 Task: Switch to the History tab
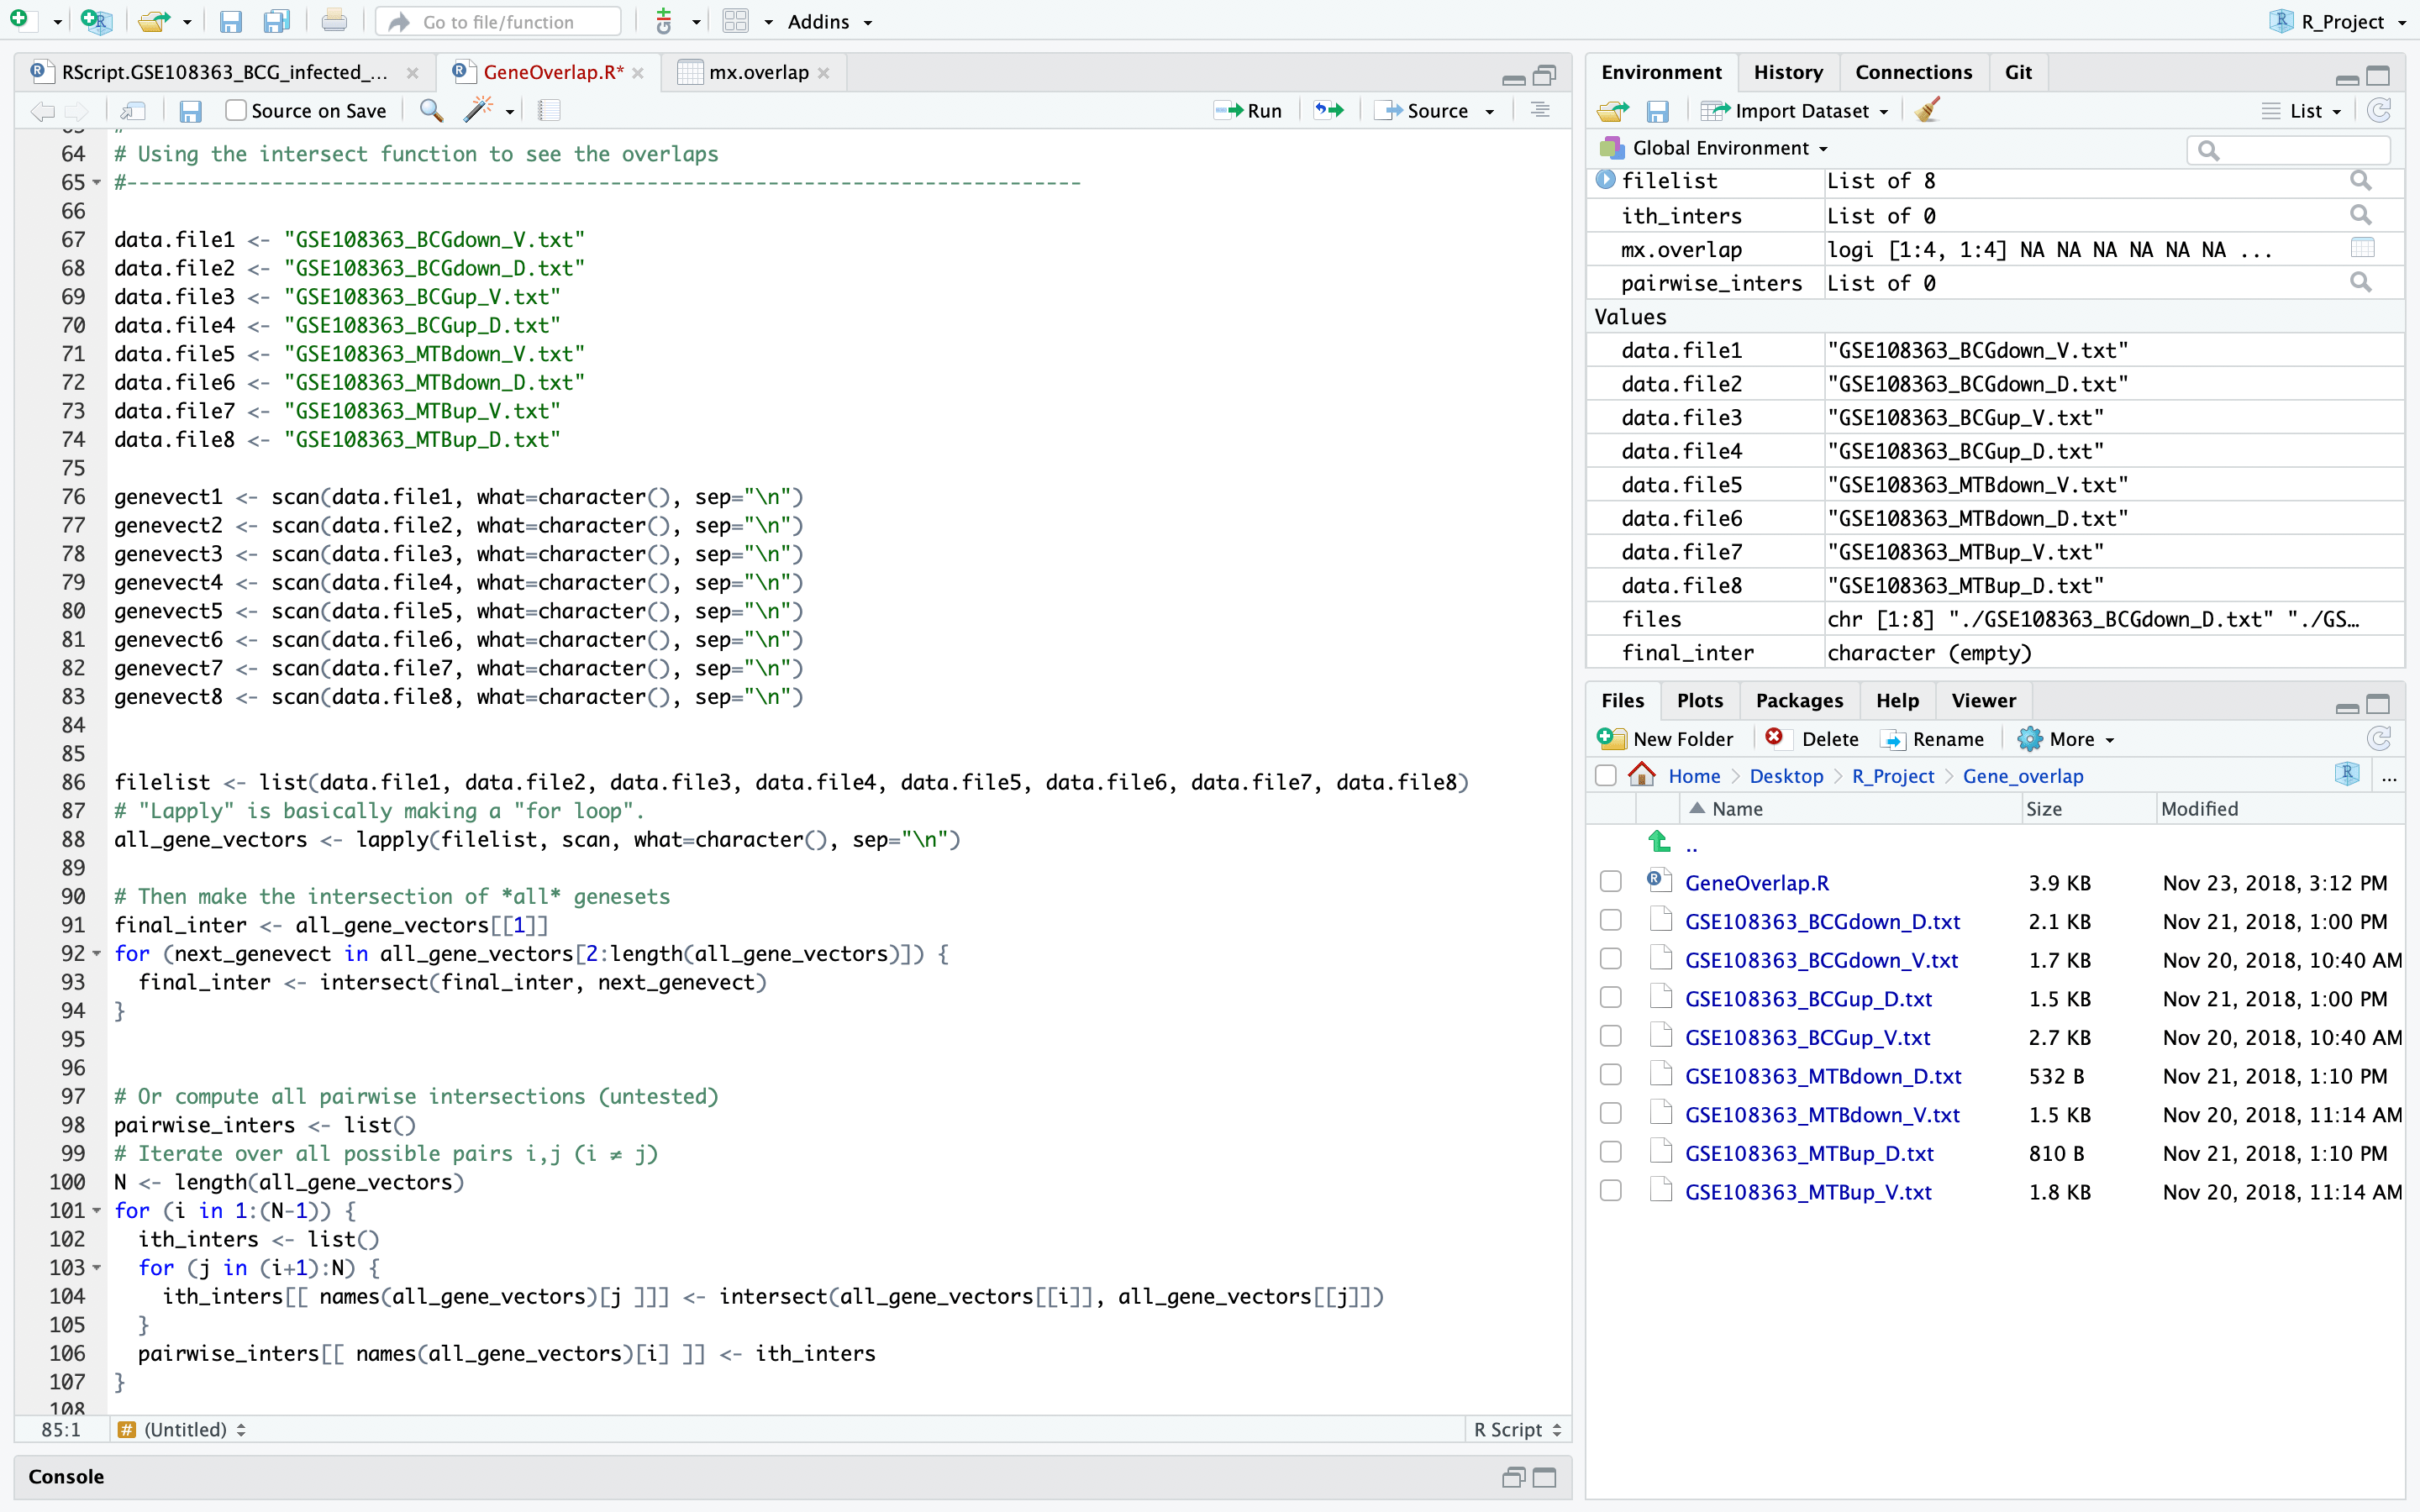1787,72
